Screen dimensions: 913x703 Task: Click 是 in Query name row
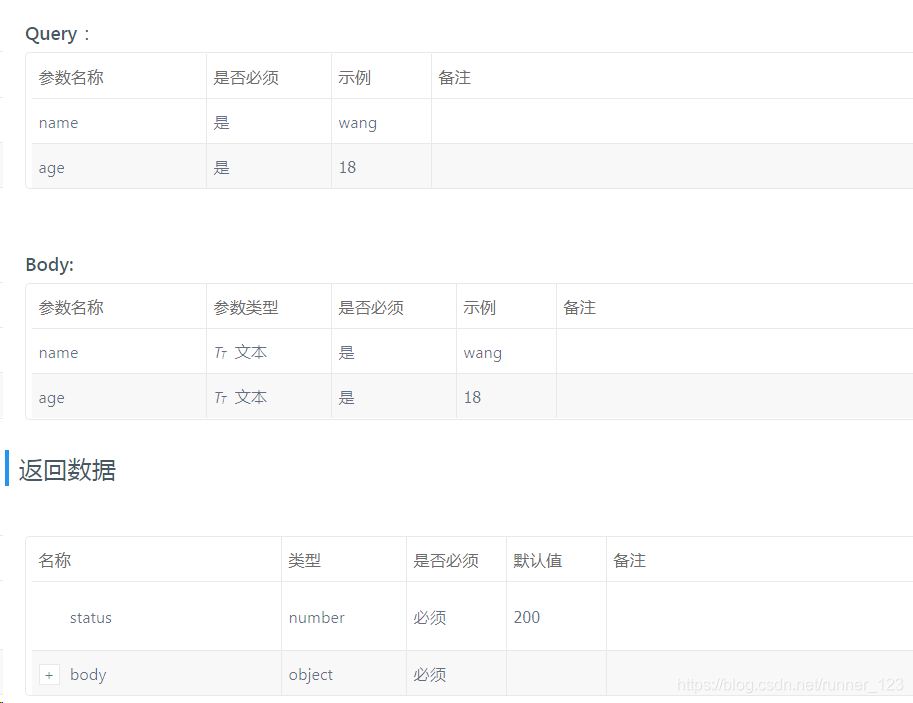point(221,122)
